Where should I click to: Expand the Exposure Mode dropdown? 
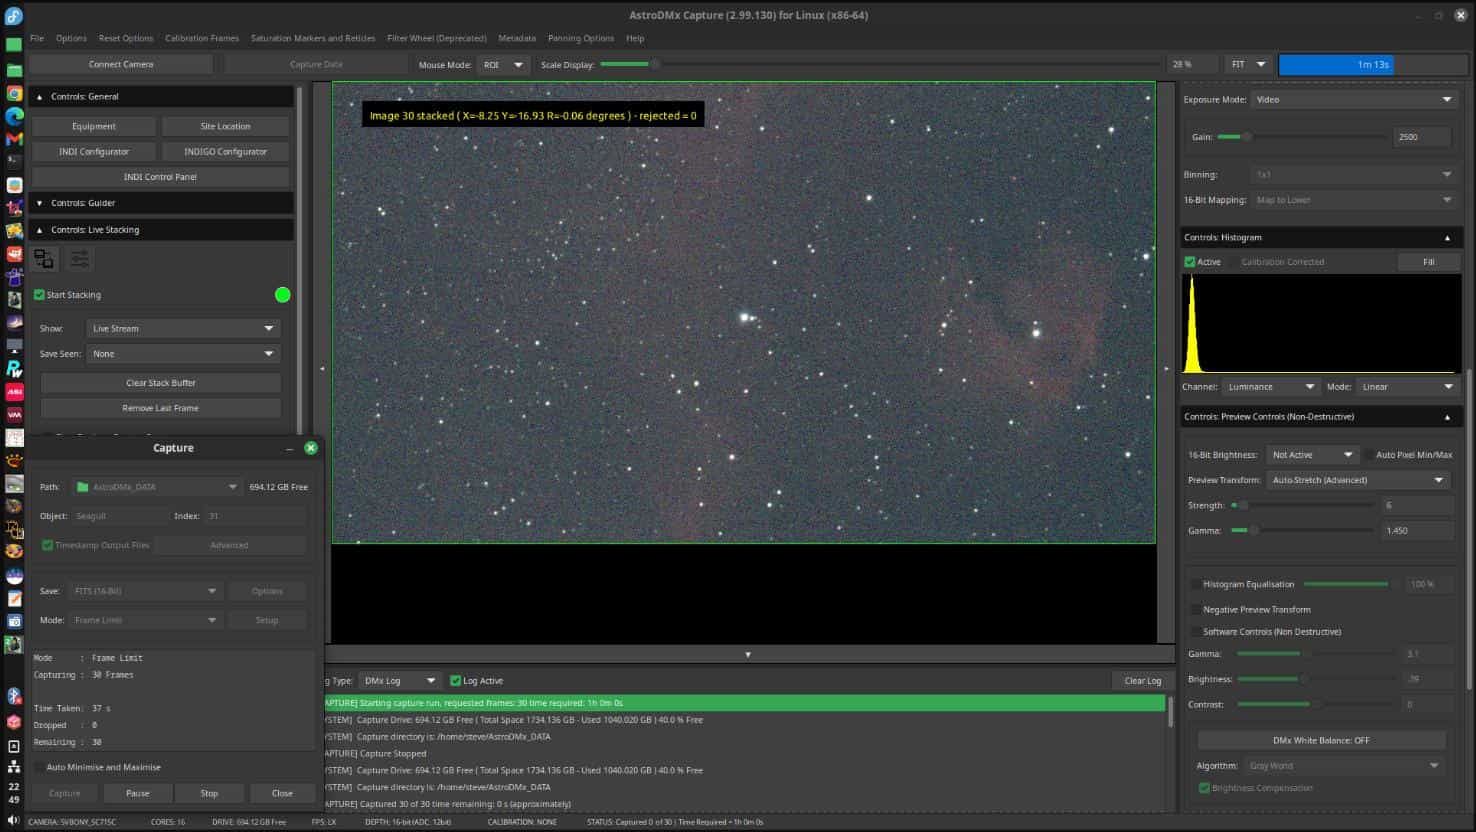click(1353, 100)
